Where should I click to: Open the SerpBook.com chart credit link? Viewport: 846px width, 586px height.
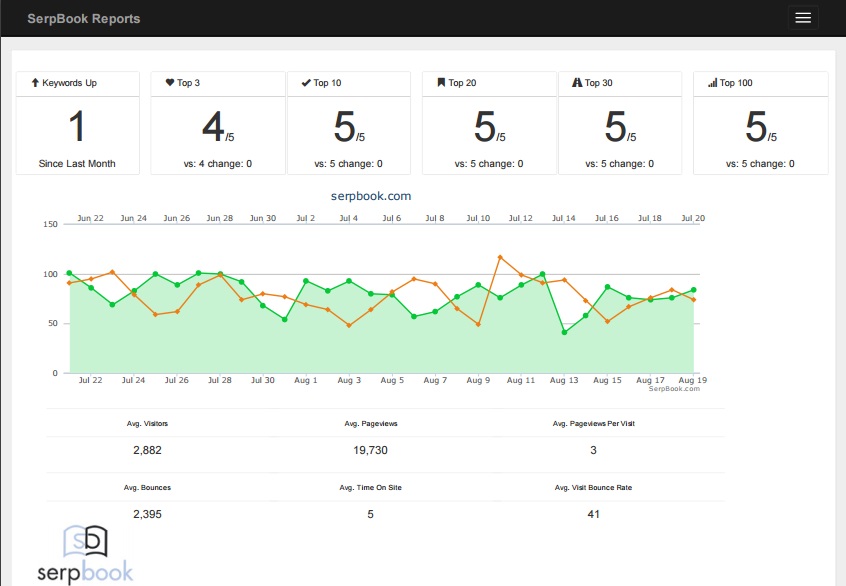pyautogui.click(x=674, y=389)
